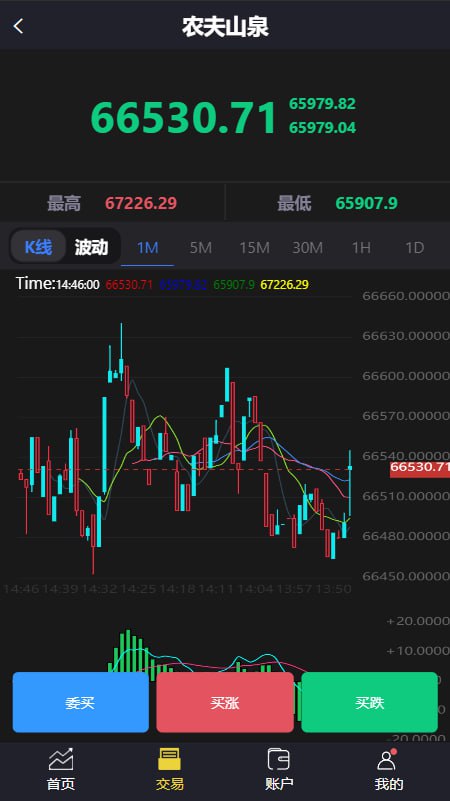Click the large 66530.71 current price
Screen dimensions: 450x801
coord(184,118)
